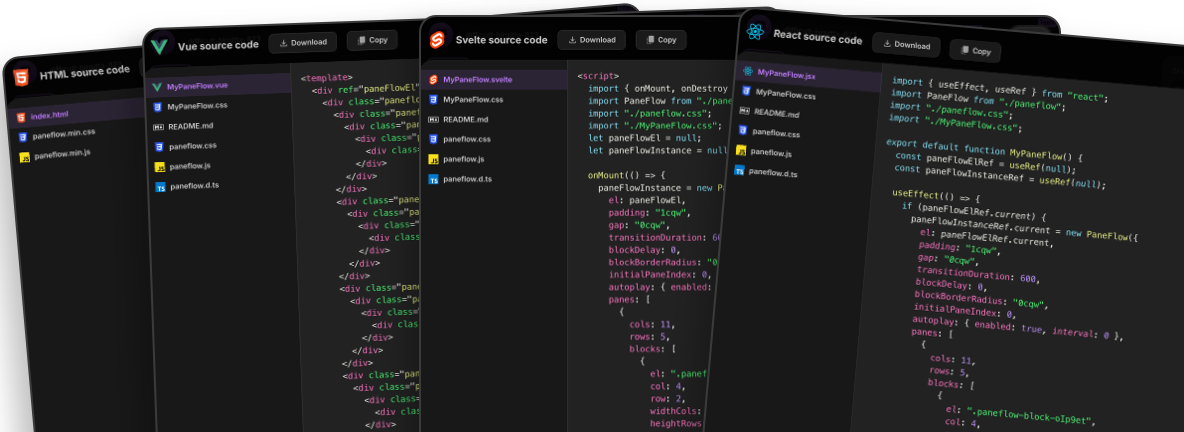
Task: Click "export default function MyPaneFlow()" in React code
Action: tap(985, 150)
